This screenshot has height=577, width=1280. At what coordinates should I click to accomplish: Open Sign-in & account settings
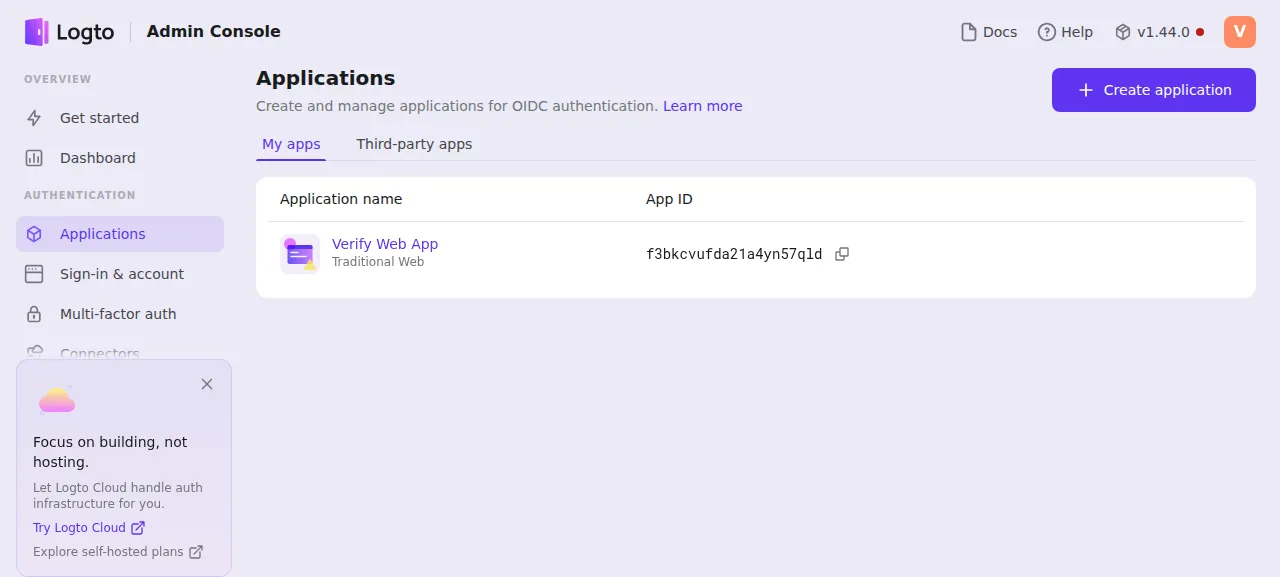pos(120,274)
